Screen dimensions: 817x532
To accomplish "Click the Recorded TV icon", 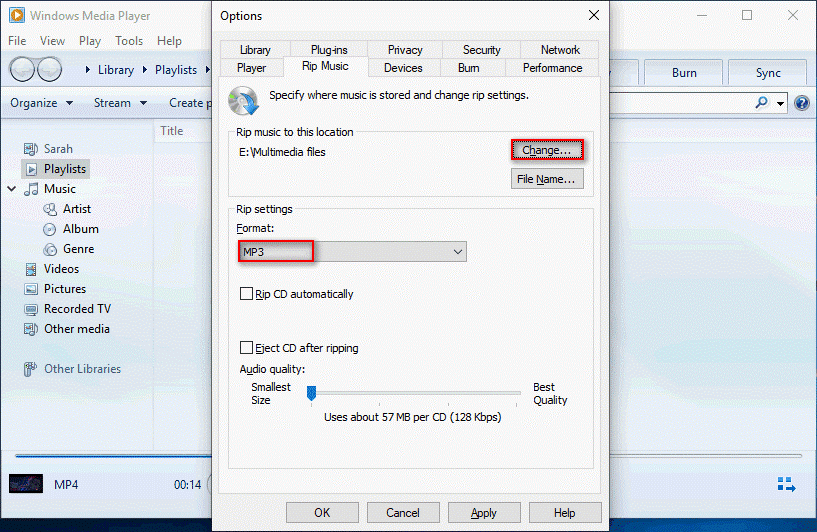I will (x=31, y=309).
